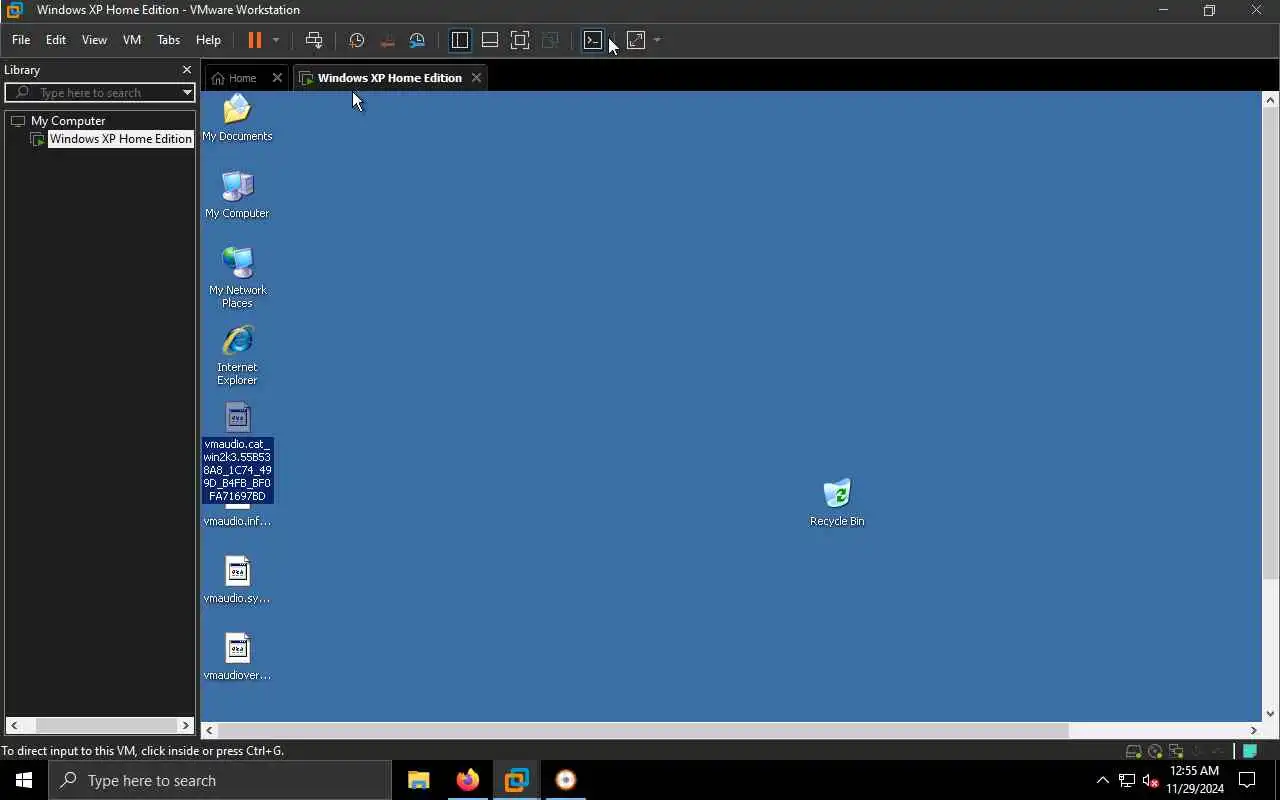This screenshot has height=800, width=1280.
Task: Click the VMware Workstation taskbar icon
Action: (517, 780)
